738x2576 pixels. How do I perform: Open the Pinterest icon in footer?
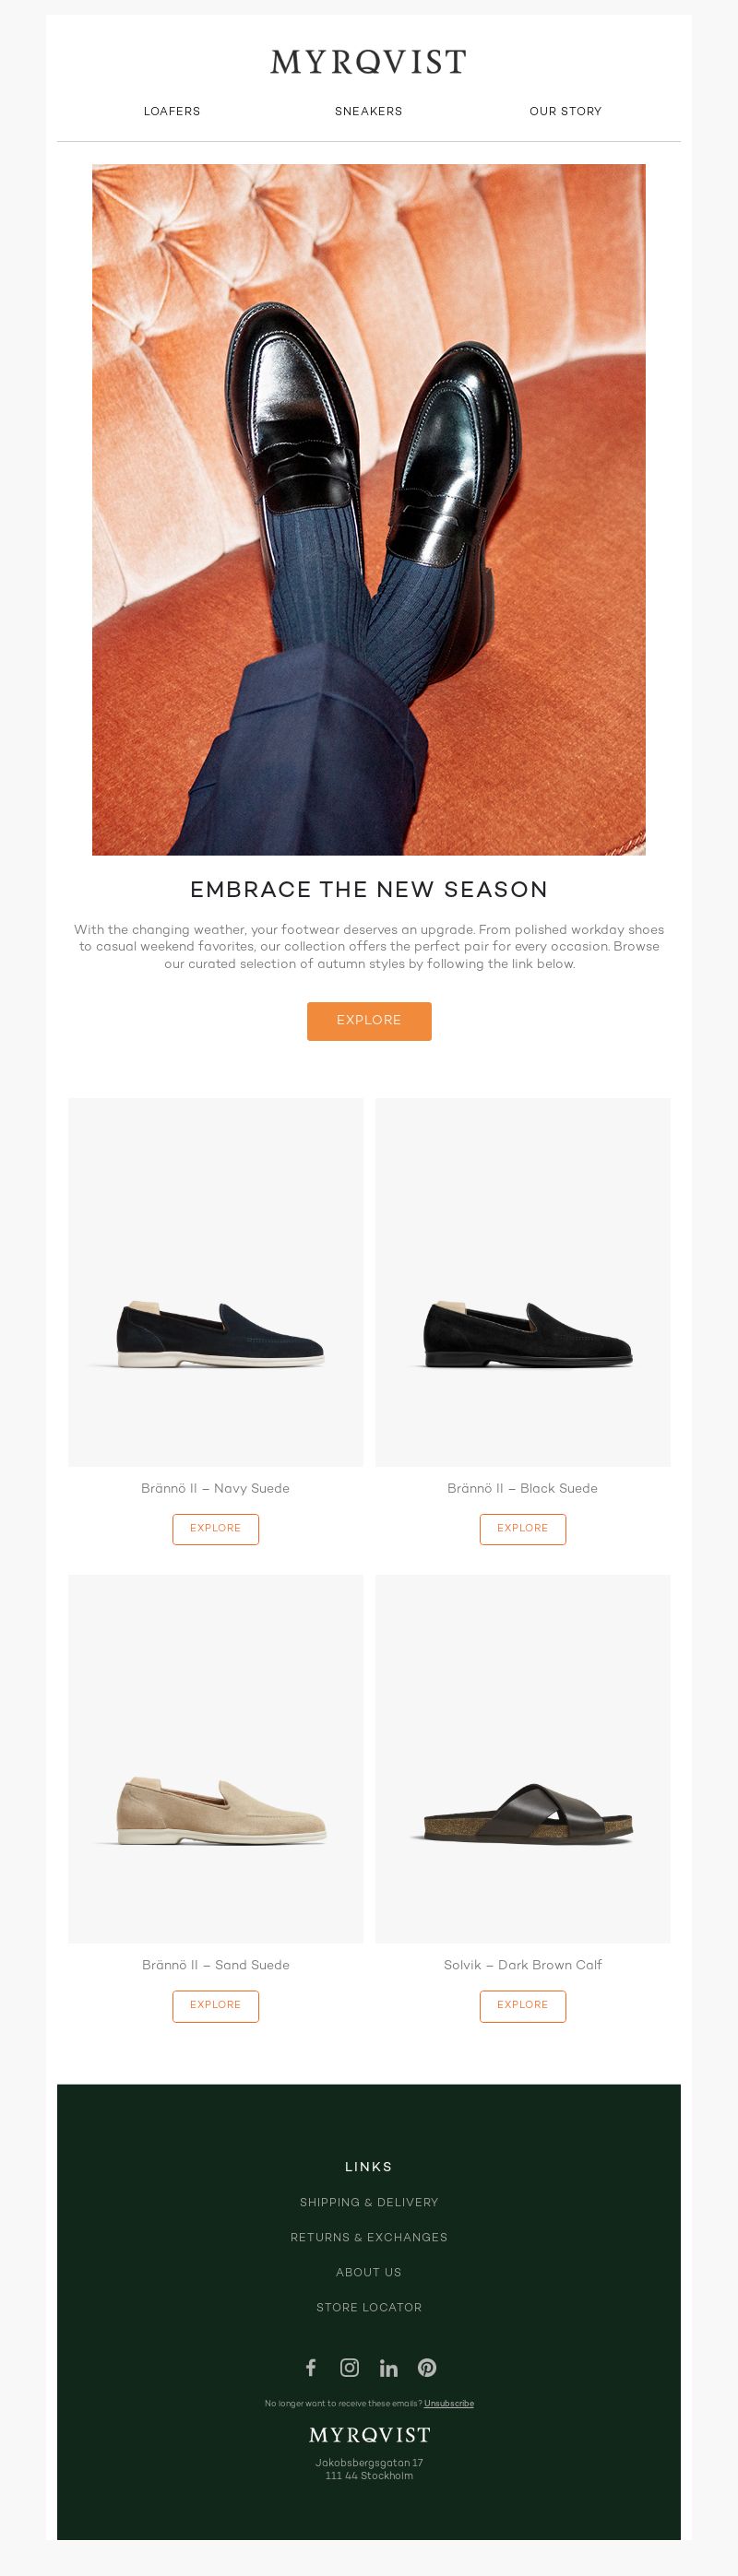point(427,2367)
